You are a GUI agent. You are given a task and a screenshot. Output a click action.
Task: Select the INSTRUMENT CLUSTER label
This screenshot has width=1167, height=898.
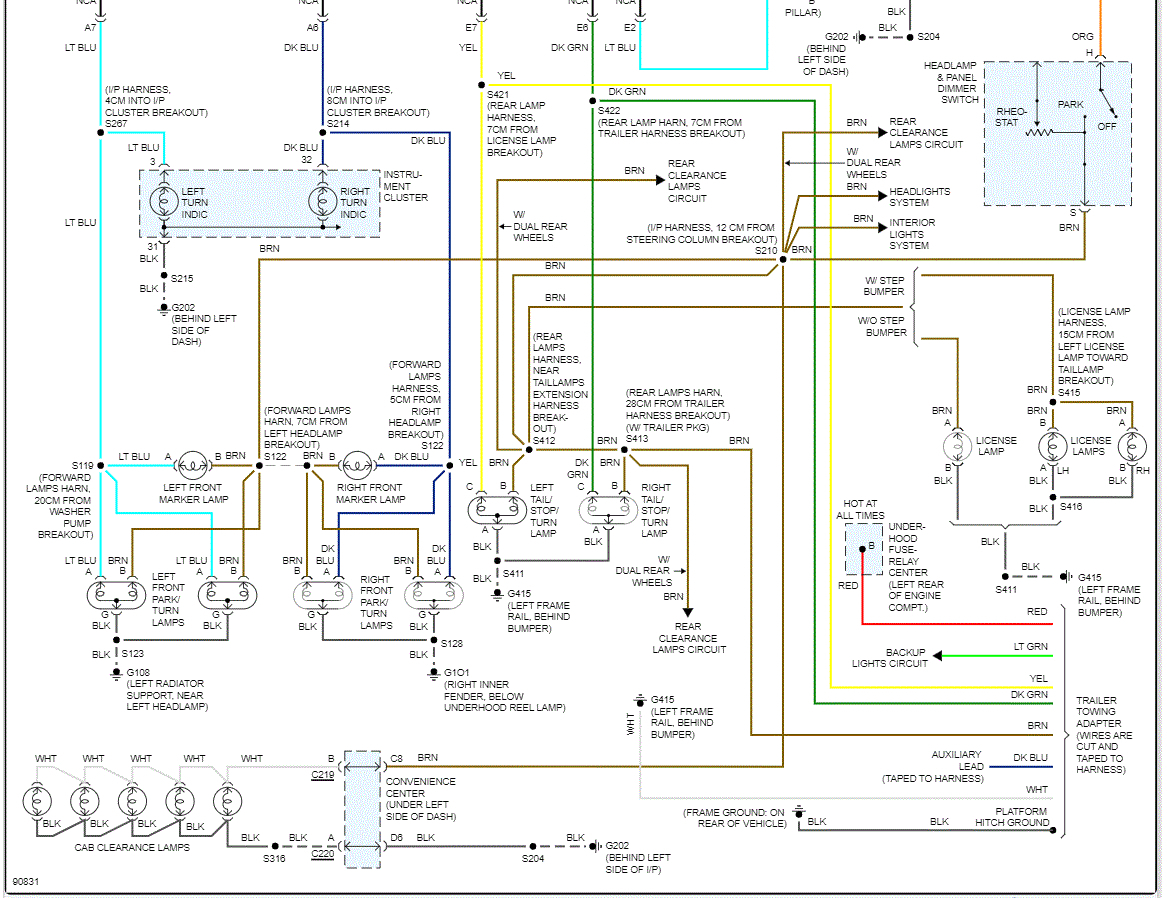(406, 186)
